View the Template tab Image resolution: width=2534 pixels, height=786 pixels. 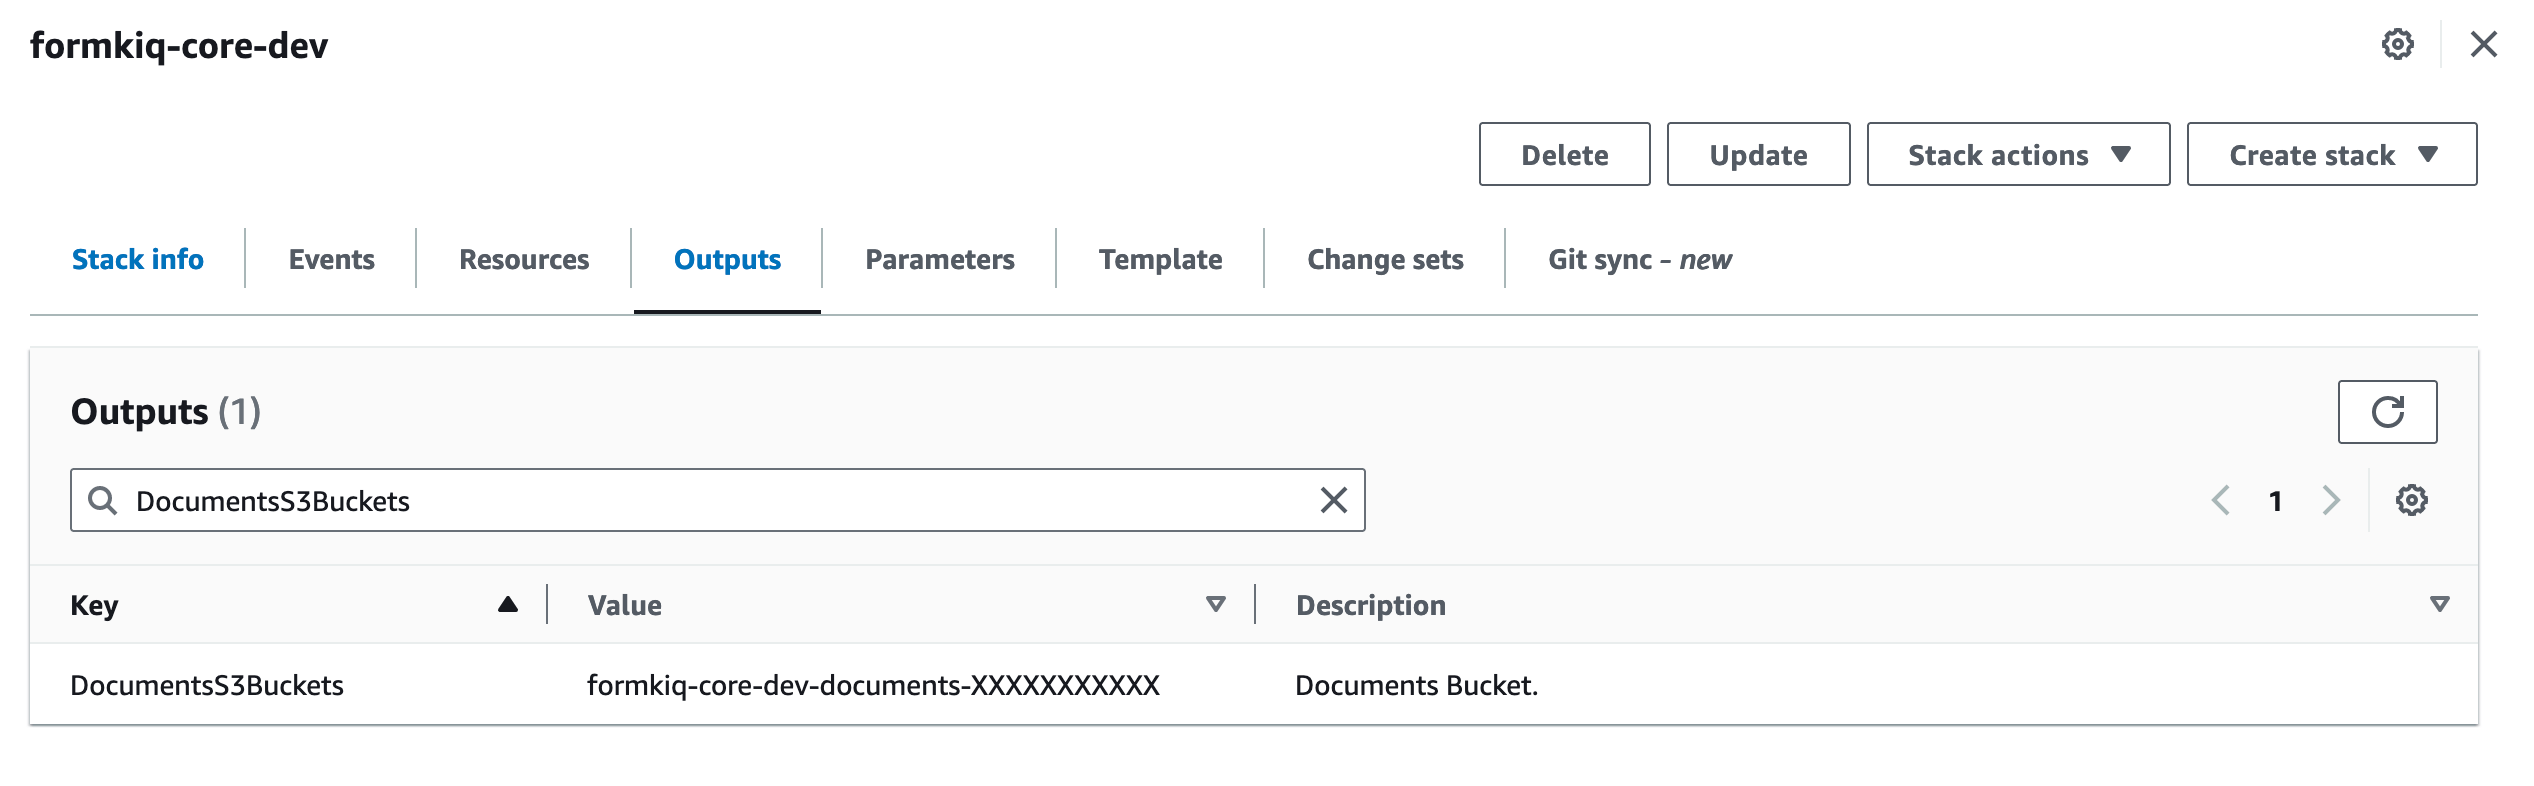click(x=1161, y=260)
